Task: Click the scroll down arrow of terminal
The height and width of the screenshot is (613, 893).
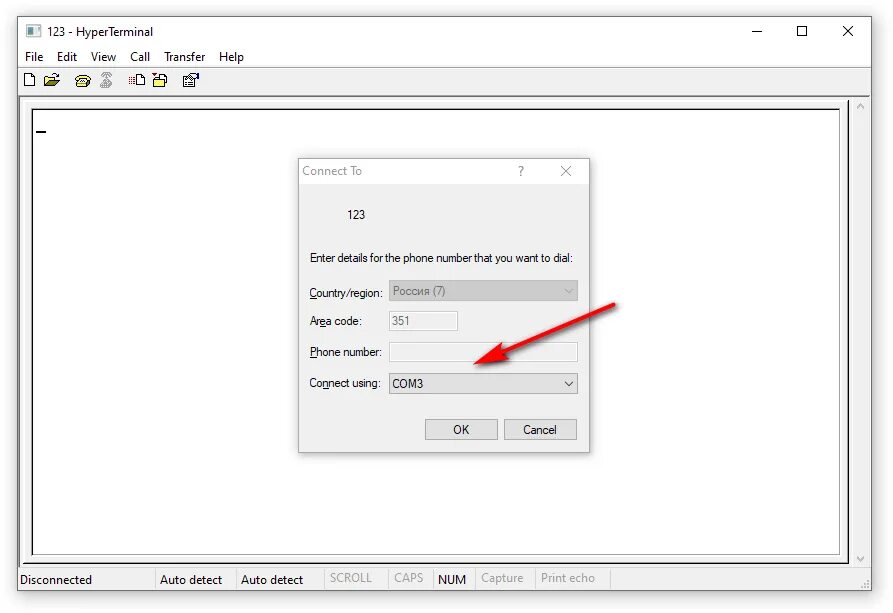Action: [x=860, y=558]
